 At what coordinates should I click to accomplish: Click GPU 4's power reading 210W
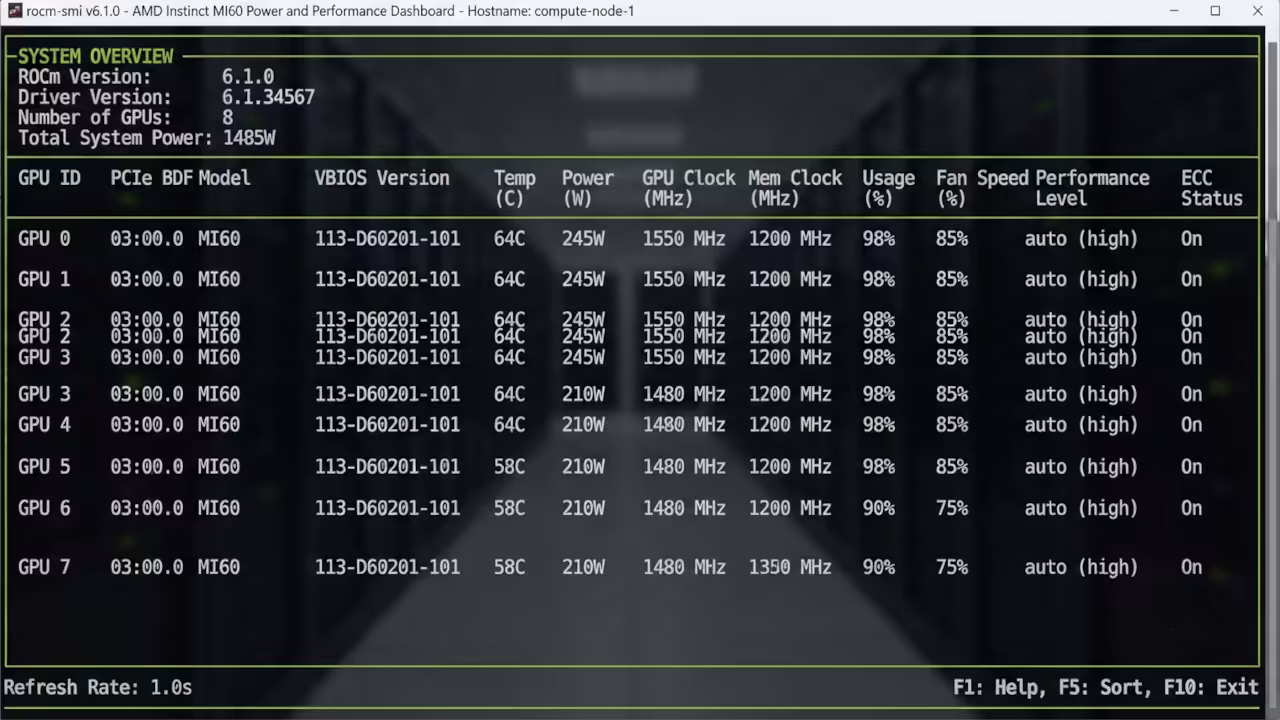[583, 425]
